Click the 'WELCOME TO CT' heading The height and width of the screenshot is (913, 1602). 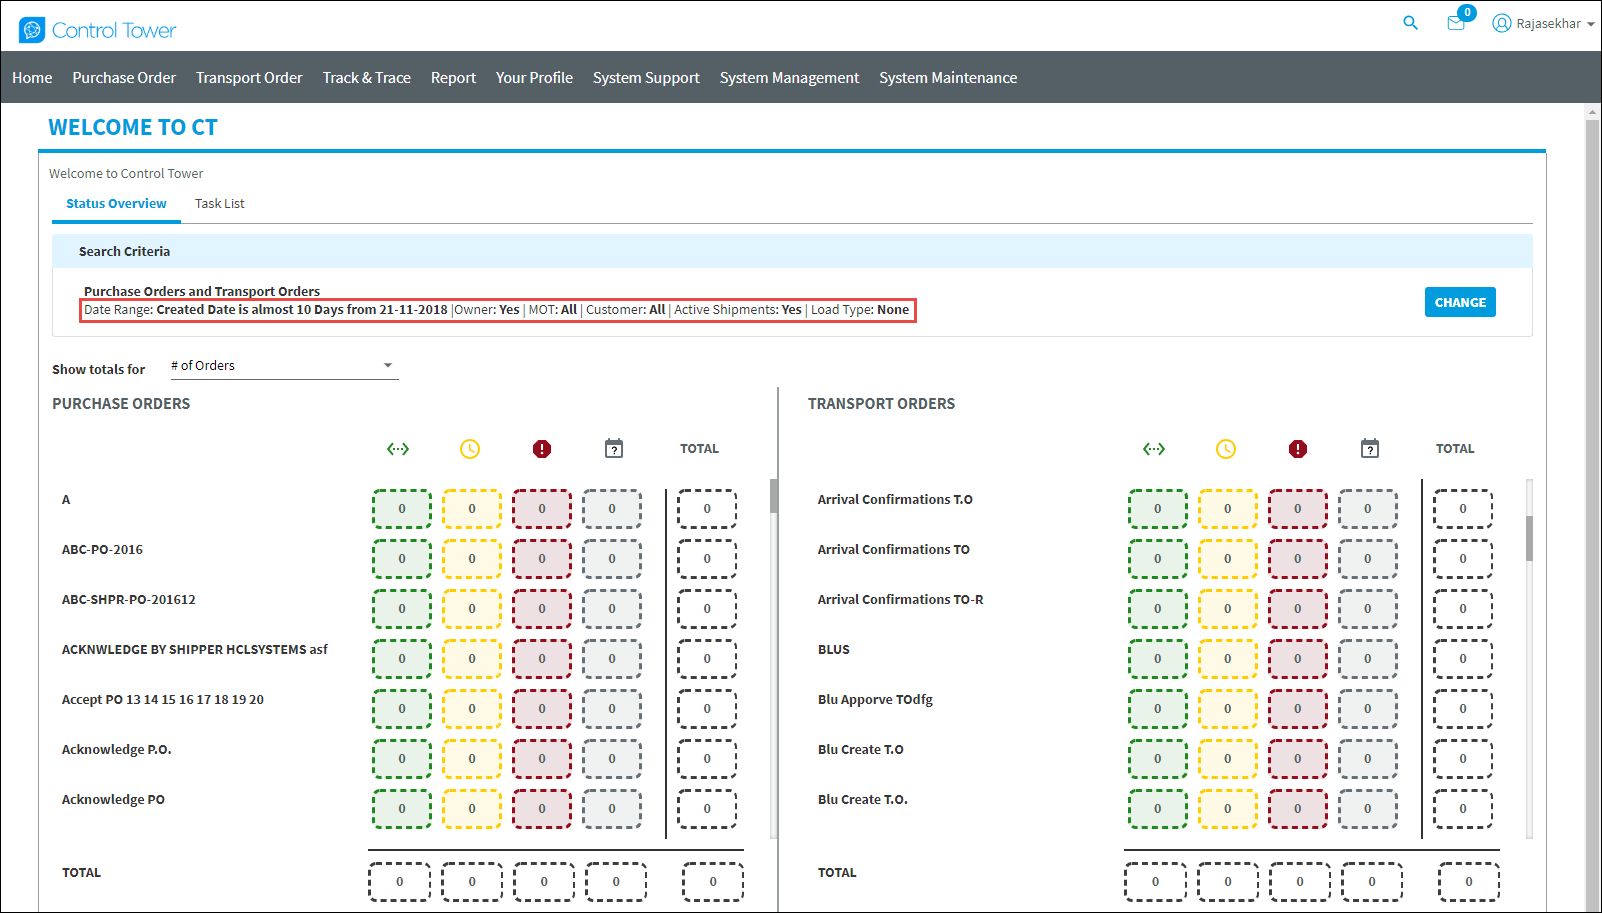click(133, 128)
